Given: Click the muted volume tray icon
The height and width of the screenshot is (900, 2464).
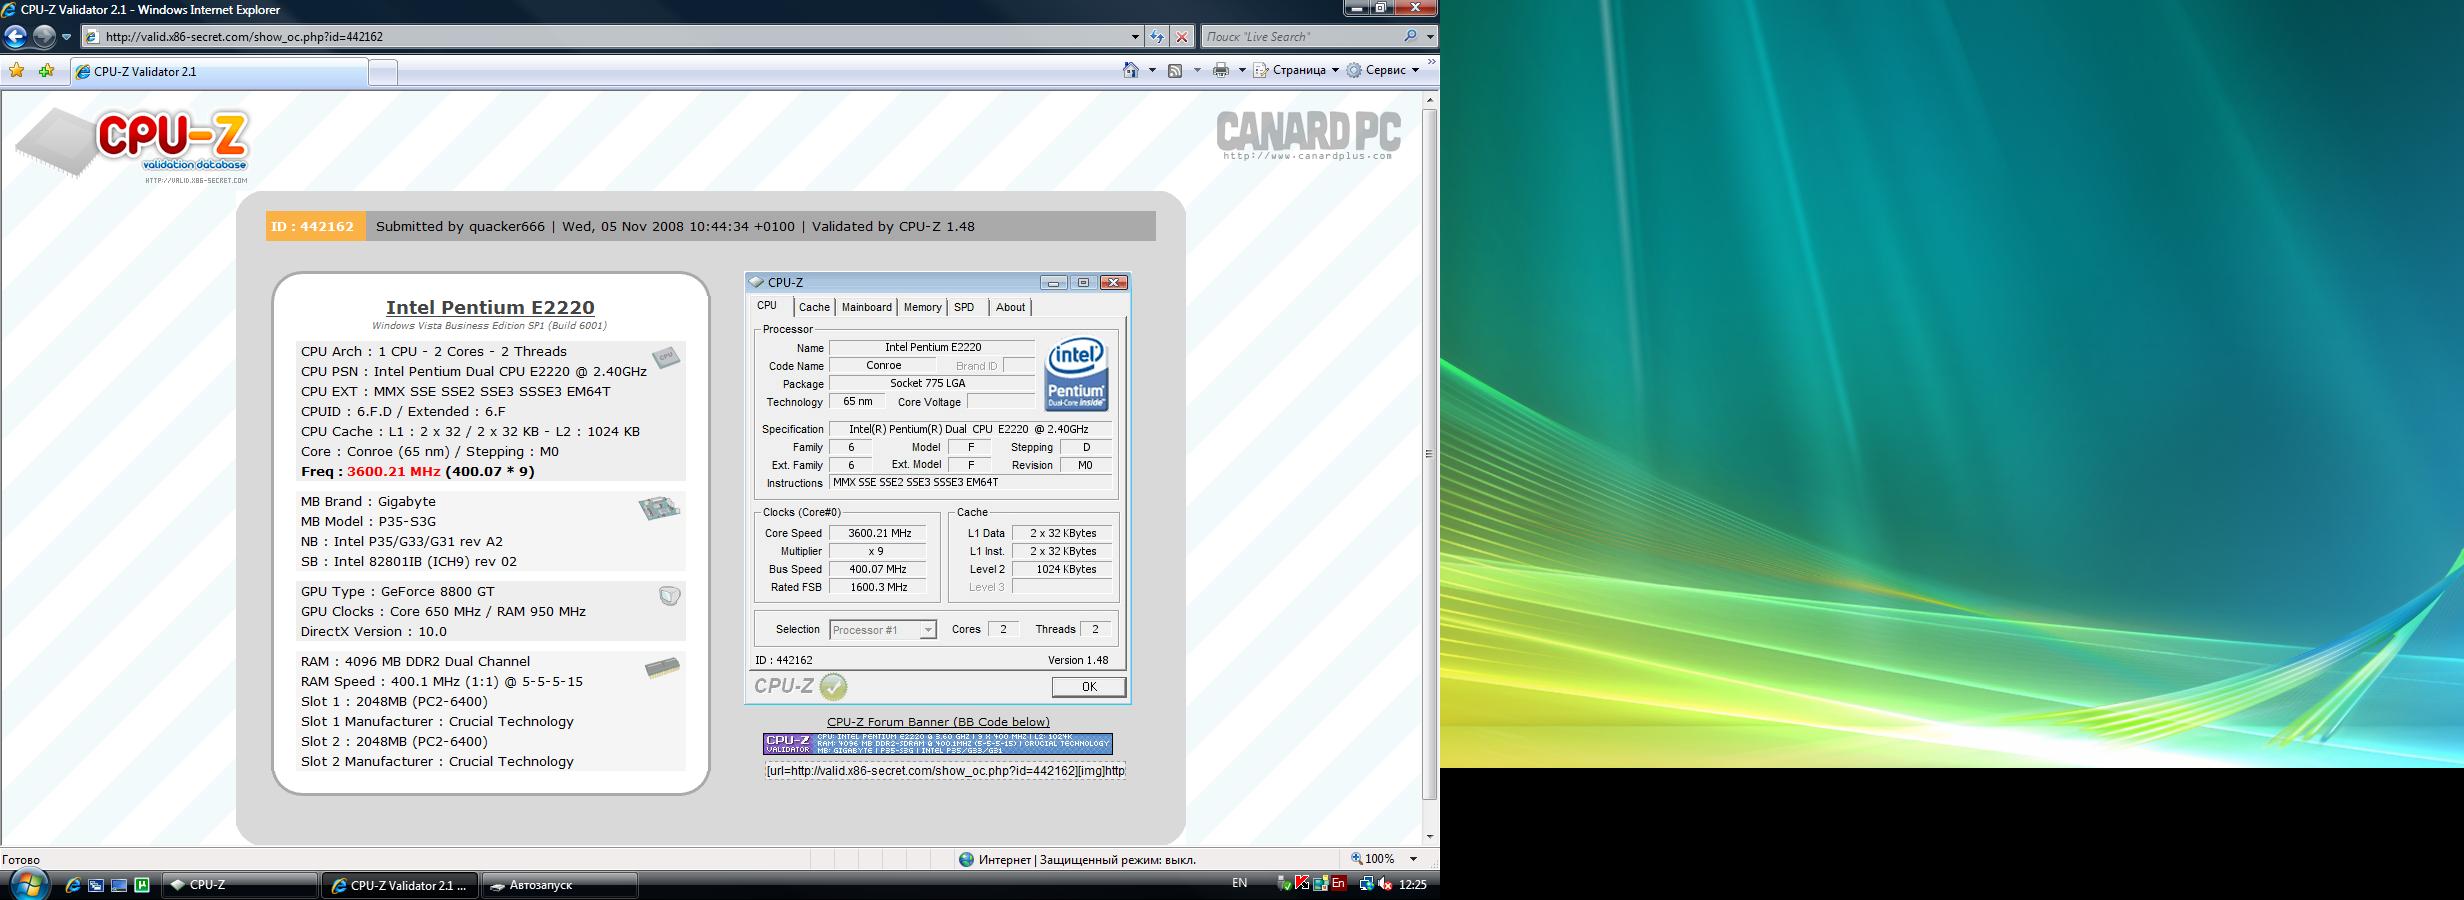Looking at the screenshot, I should point(1385,884).
